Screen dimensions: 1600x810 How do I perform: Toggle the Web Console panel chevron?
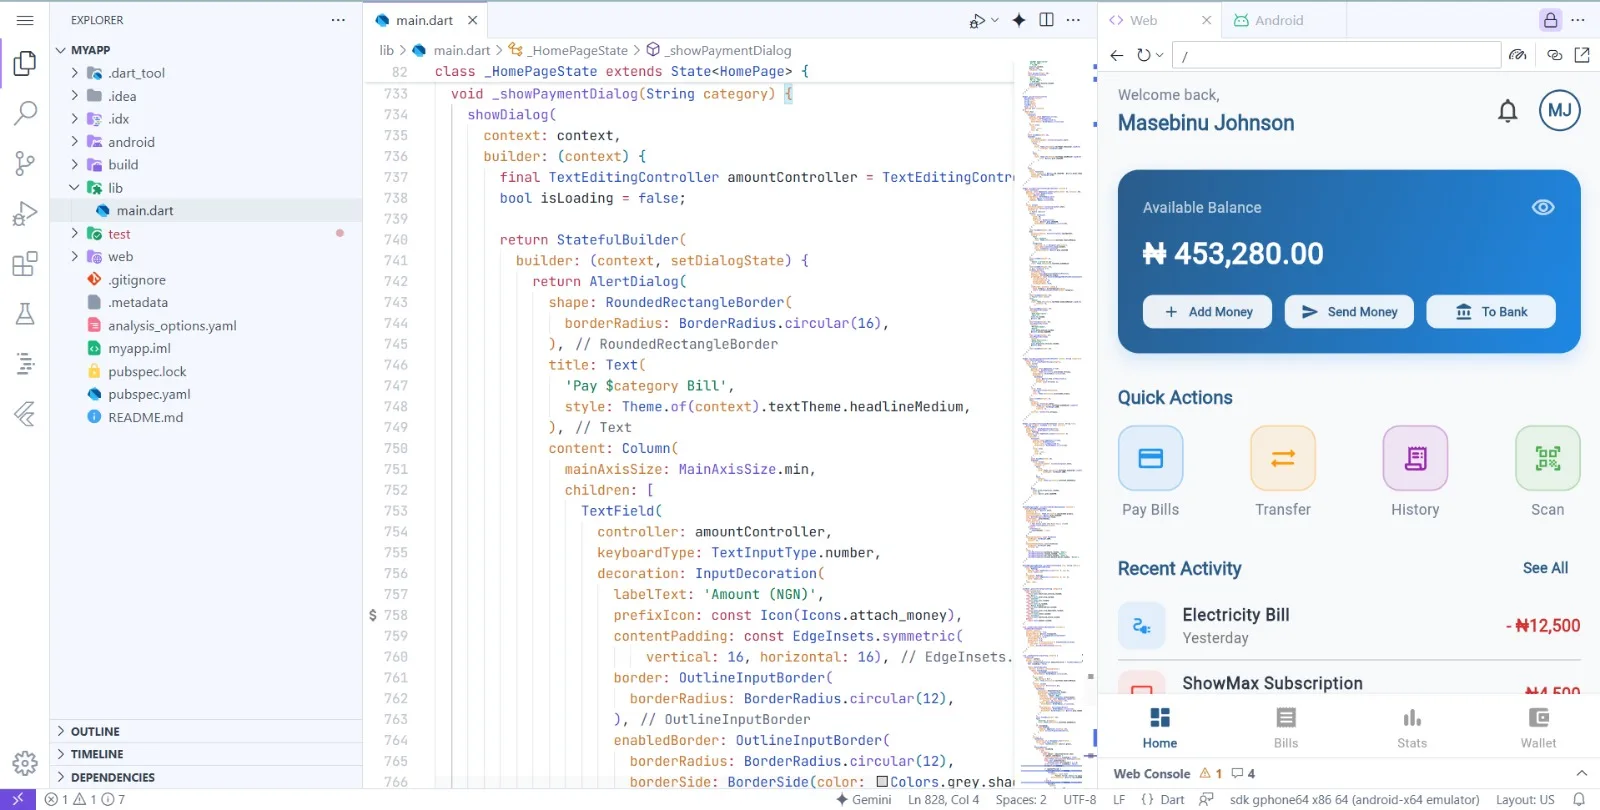point(1581,773)
